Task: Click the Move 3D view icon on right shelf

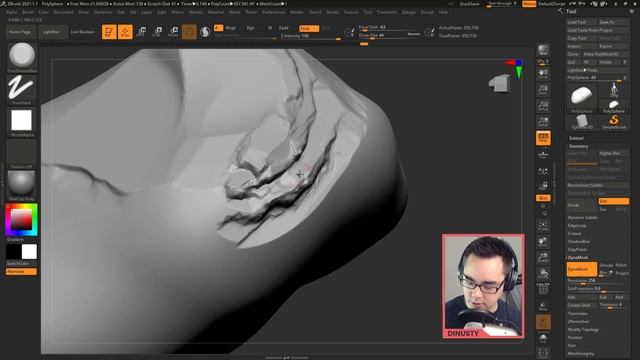Action: (x=543, y=242)
